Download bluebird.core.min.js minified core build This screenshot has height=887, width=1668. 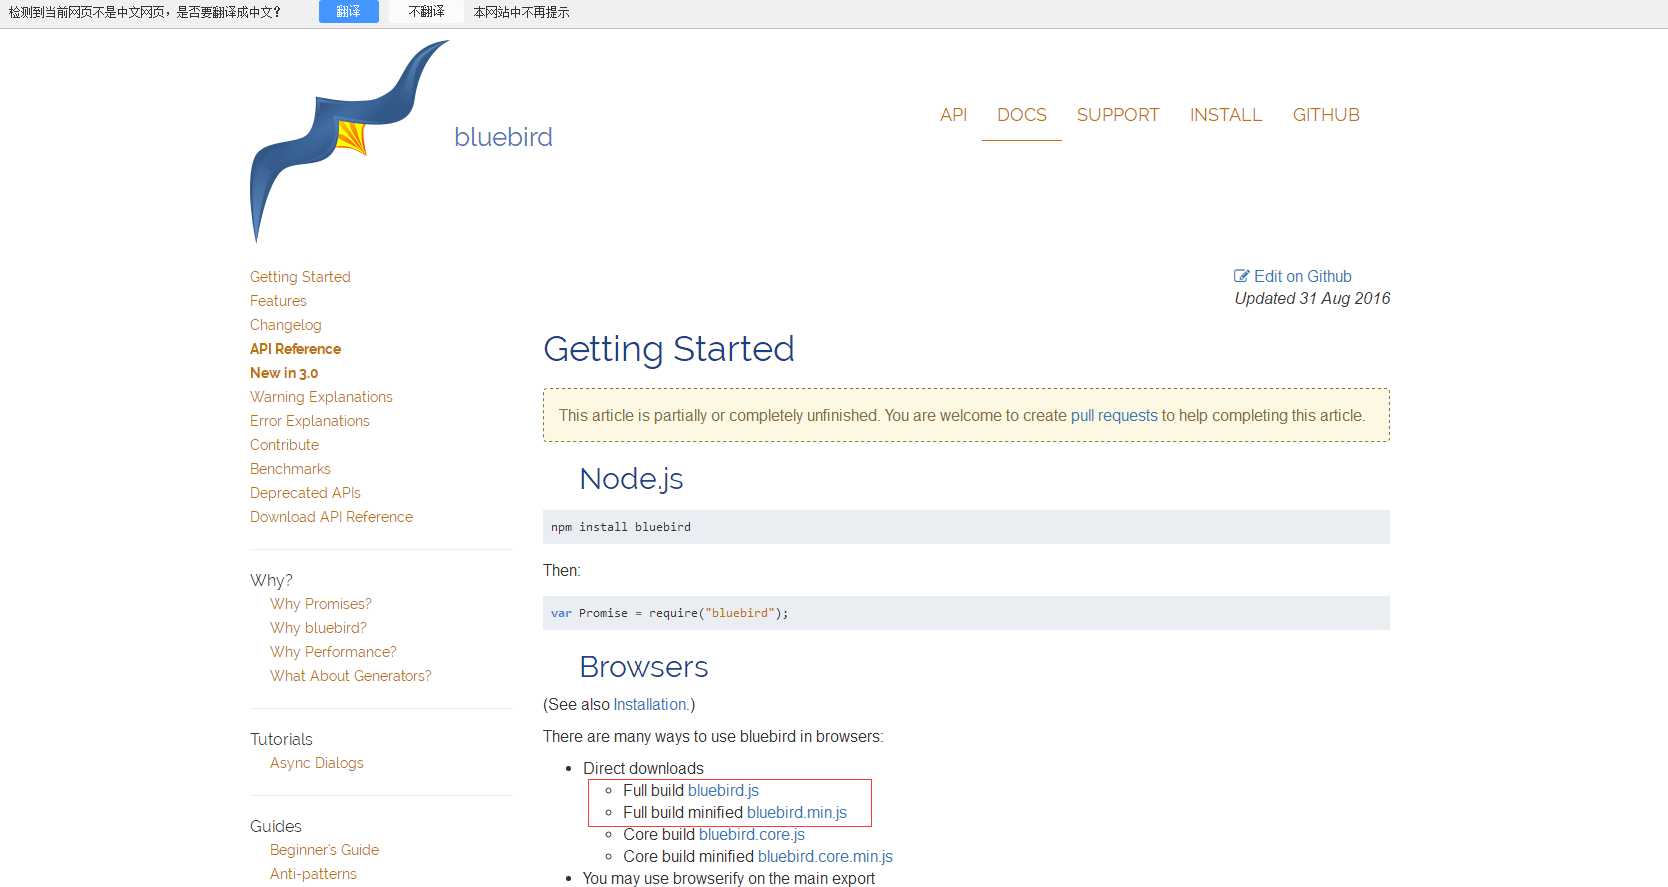coord(825,856)
